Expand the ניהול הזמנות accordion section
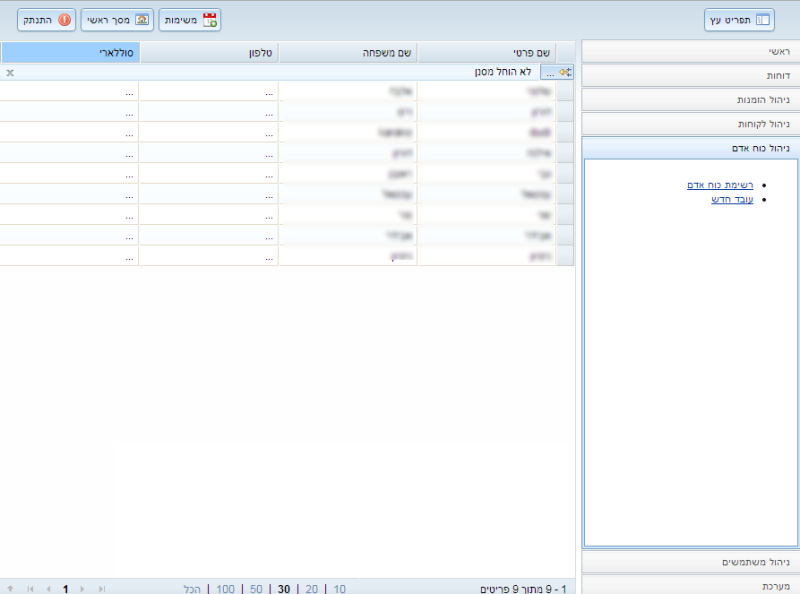Image resolution: width=800 pixels, height=594 pixels. pyautogui.click(x=690, y=100)
